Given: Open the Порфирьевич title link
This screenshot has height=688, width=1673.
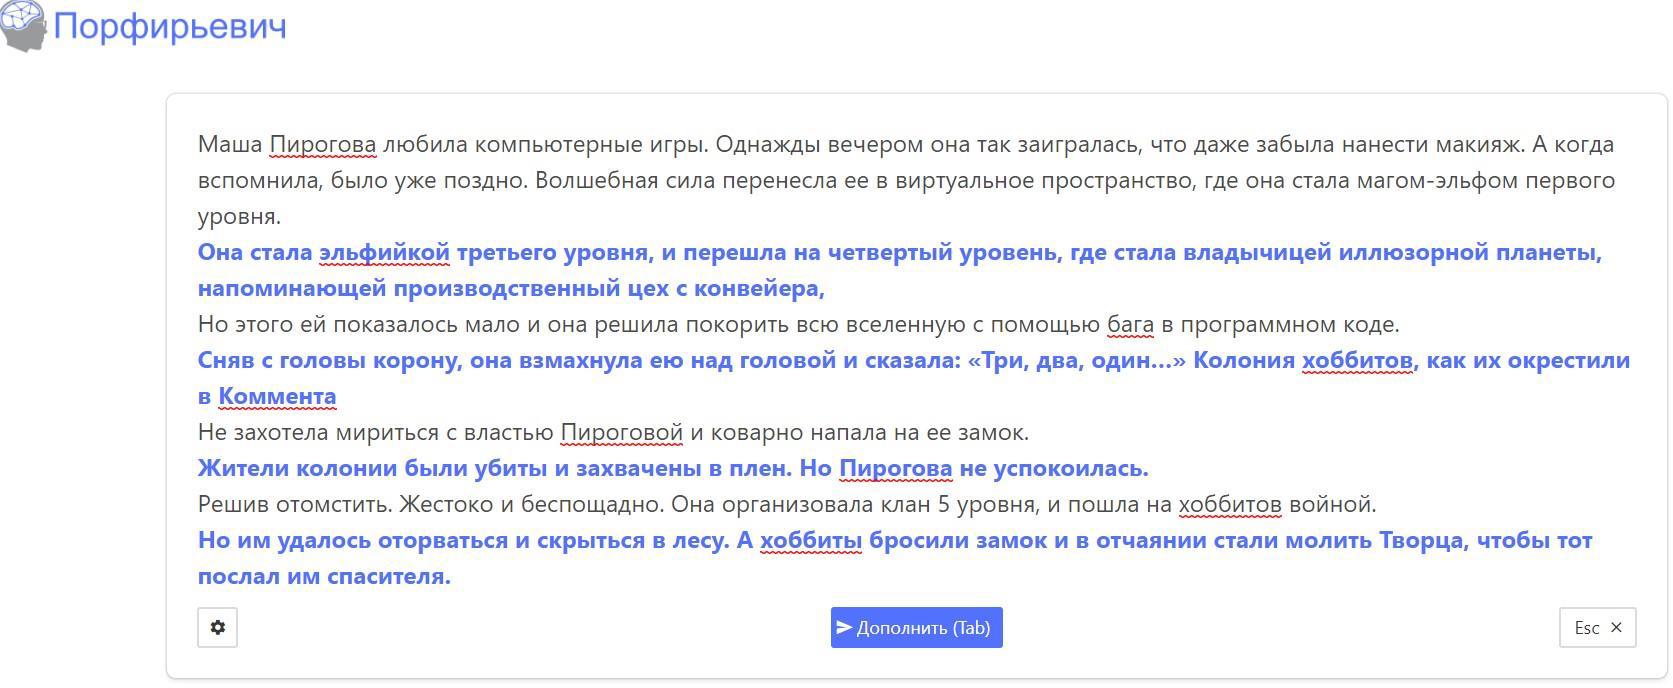Looking at the screenshot, I should pos(169,26).
